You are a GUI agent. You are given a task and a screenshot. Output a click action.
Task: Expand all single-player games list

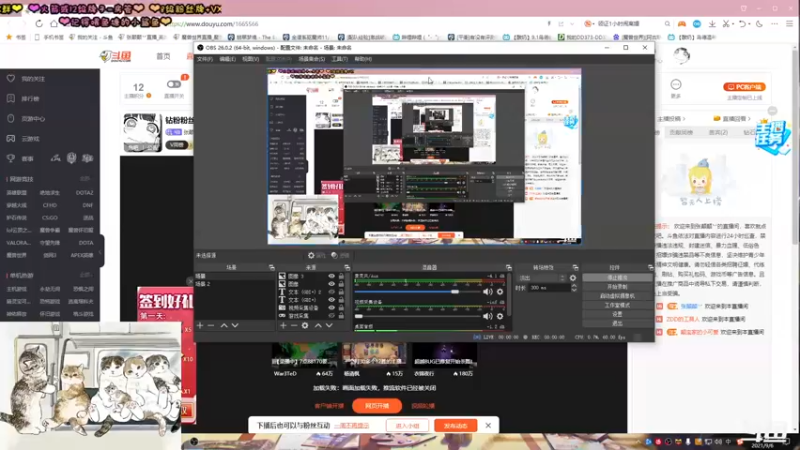85,275
